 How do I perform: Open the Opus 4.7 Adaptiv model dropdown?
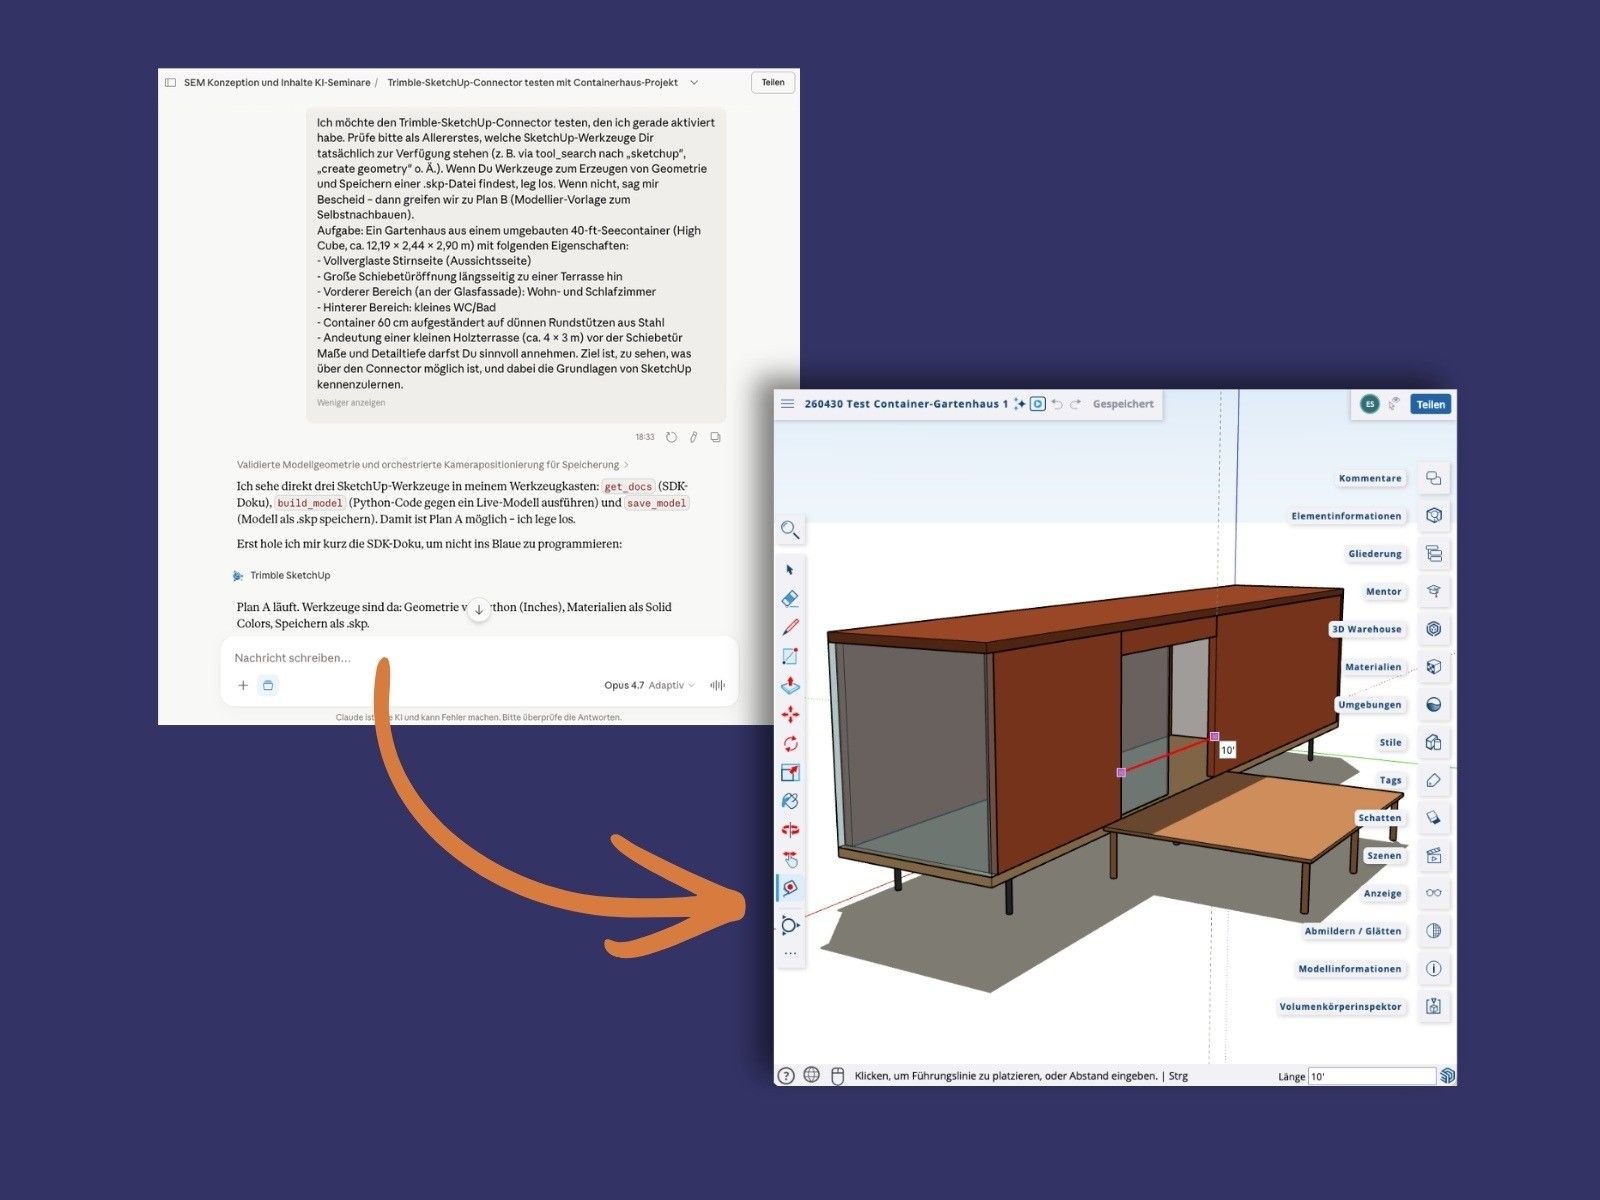(x=649, y=685)
